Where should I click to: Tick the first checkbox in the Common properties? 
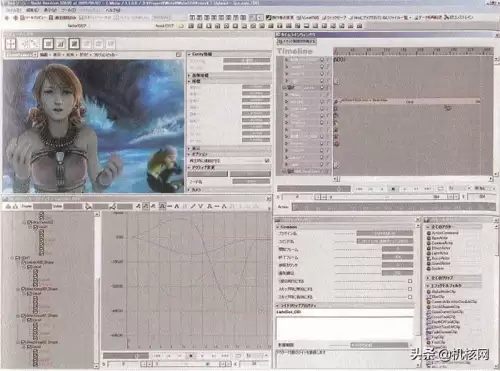click(410, 281)
